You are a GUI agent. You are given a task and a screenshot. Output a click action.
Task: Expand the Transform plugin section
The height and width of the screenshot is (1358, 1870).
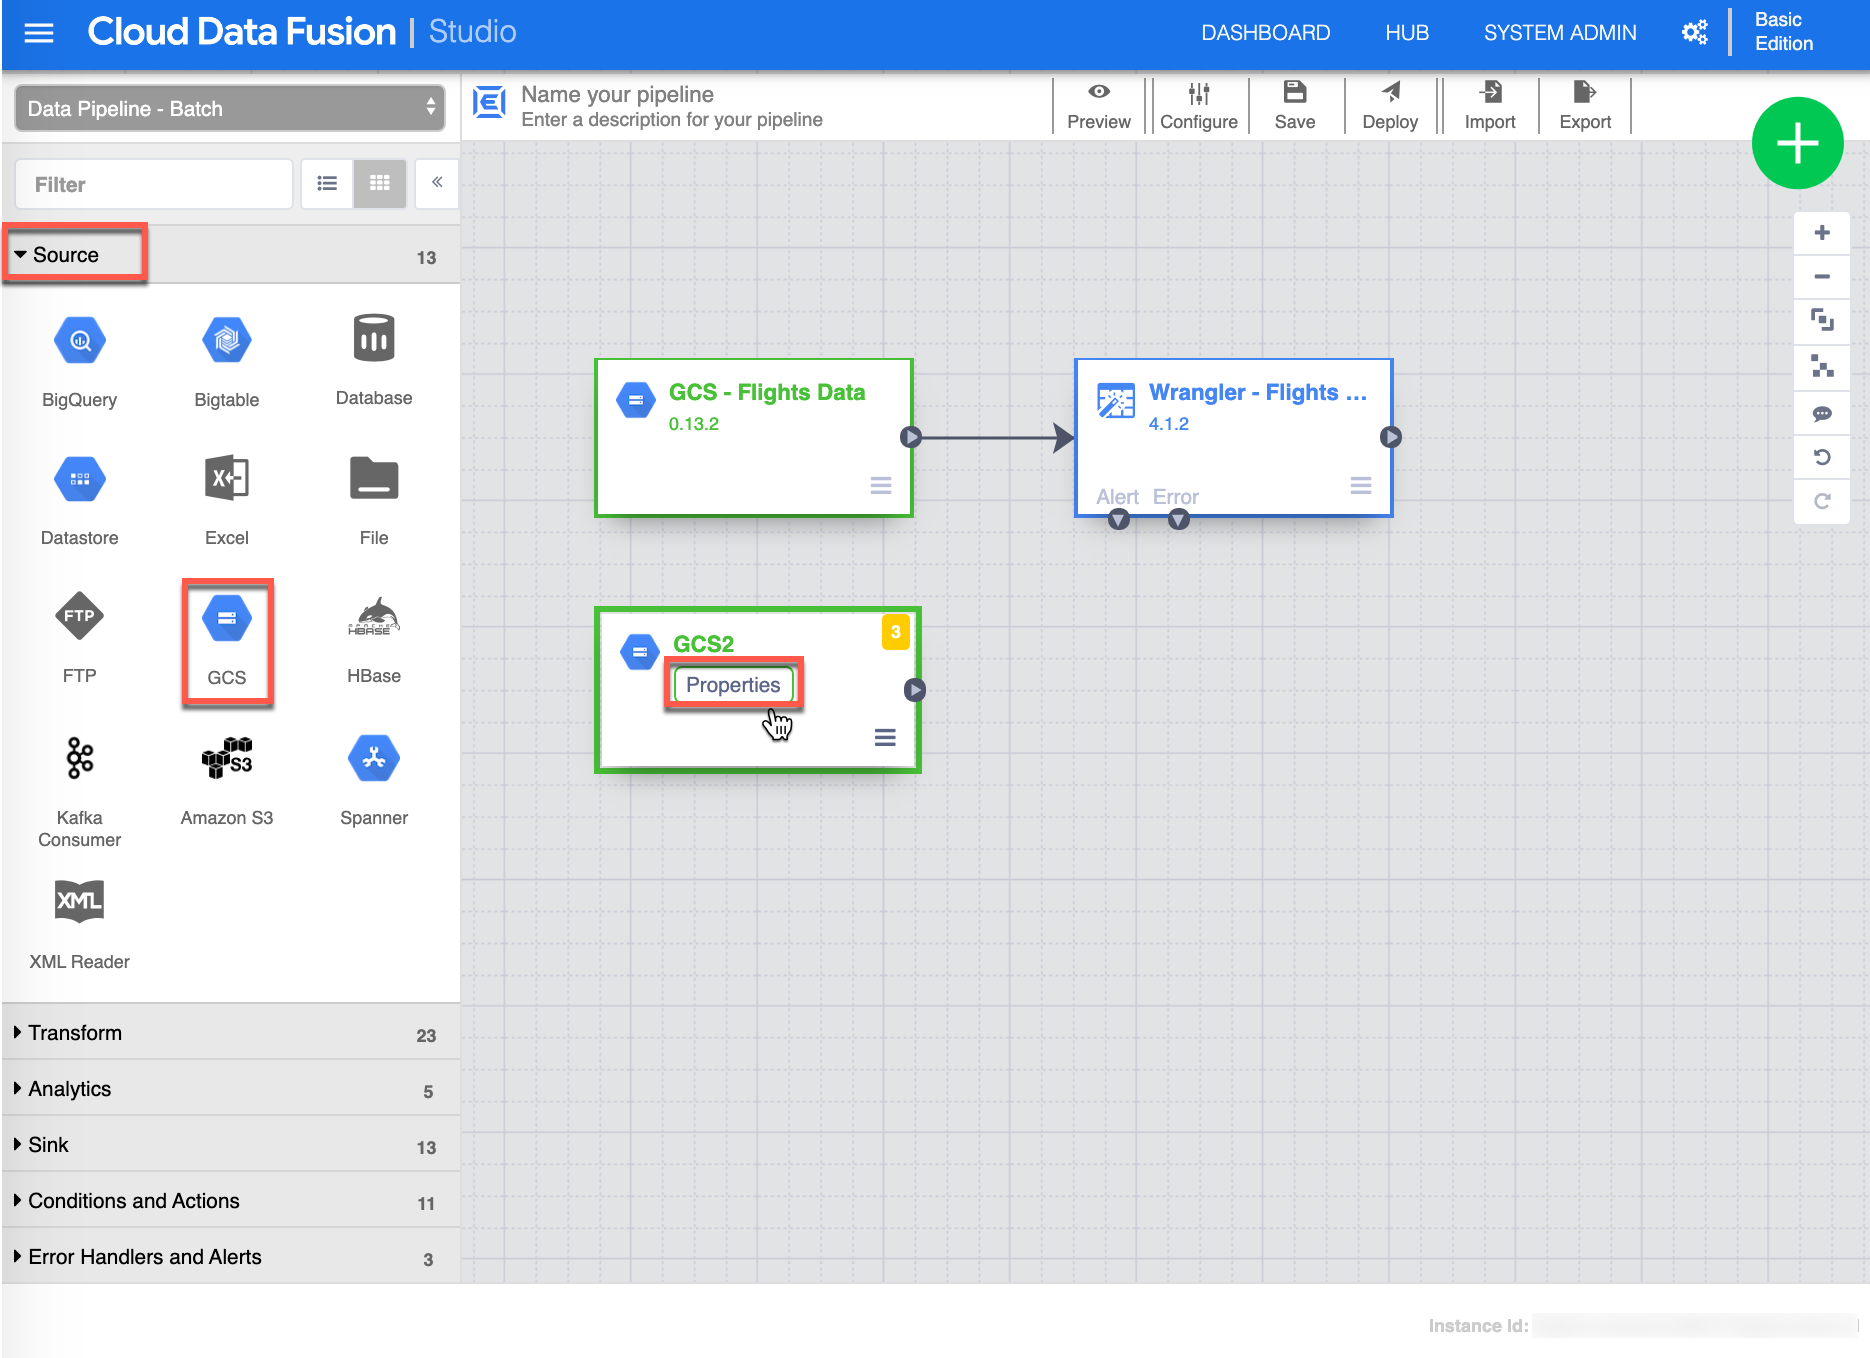click(75, 1033)
